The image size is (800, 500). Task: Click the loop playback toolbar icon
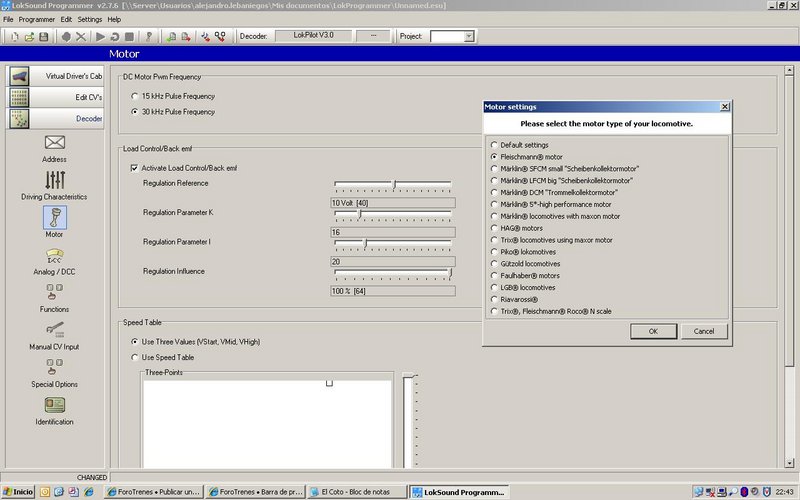tap(115, 37)
